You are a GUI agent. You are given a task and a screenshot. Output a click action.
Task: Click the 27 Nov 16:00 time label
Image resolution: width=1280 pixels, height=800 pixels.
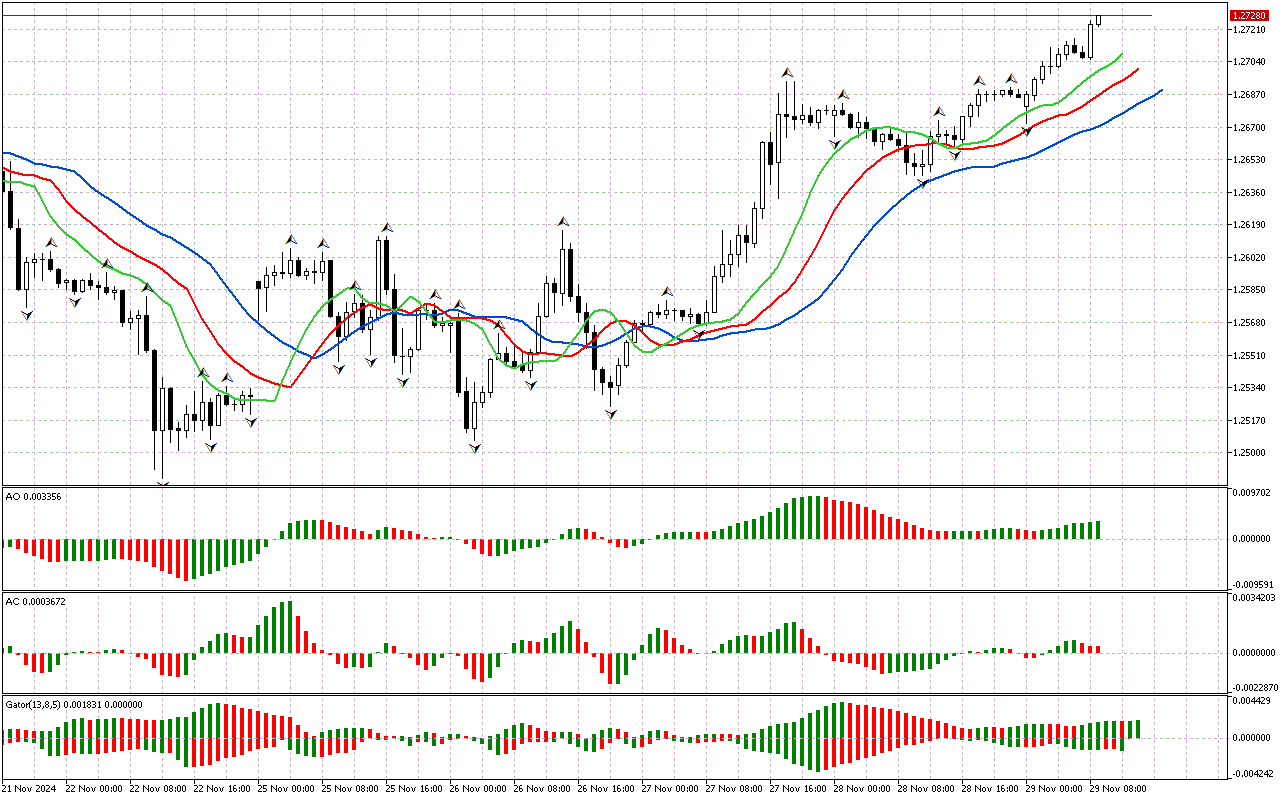pos(798,788)
